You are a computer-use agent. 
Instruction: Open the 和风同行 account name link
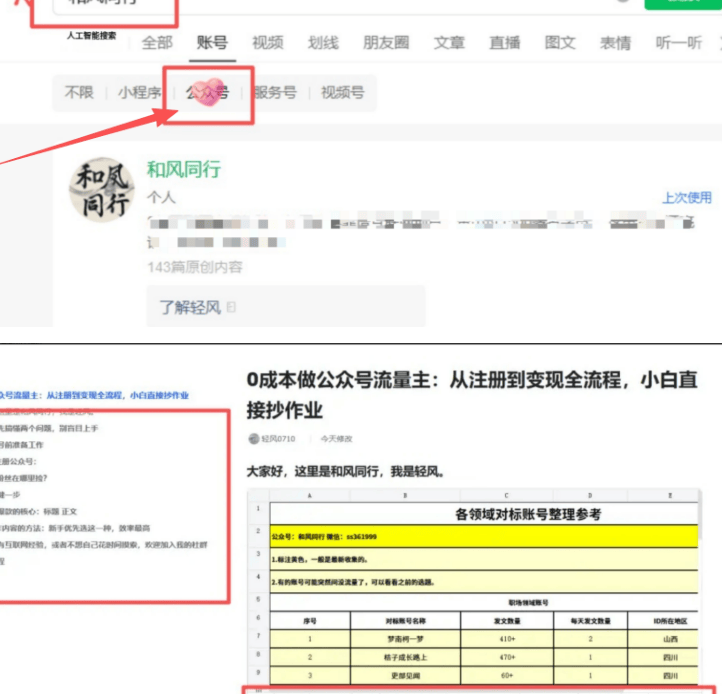coord(183,169)
